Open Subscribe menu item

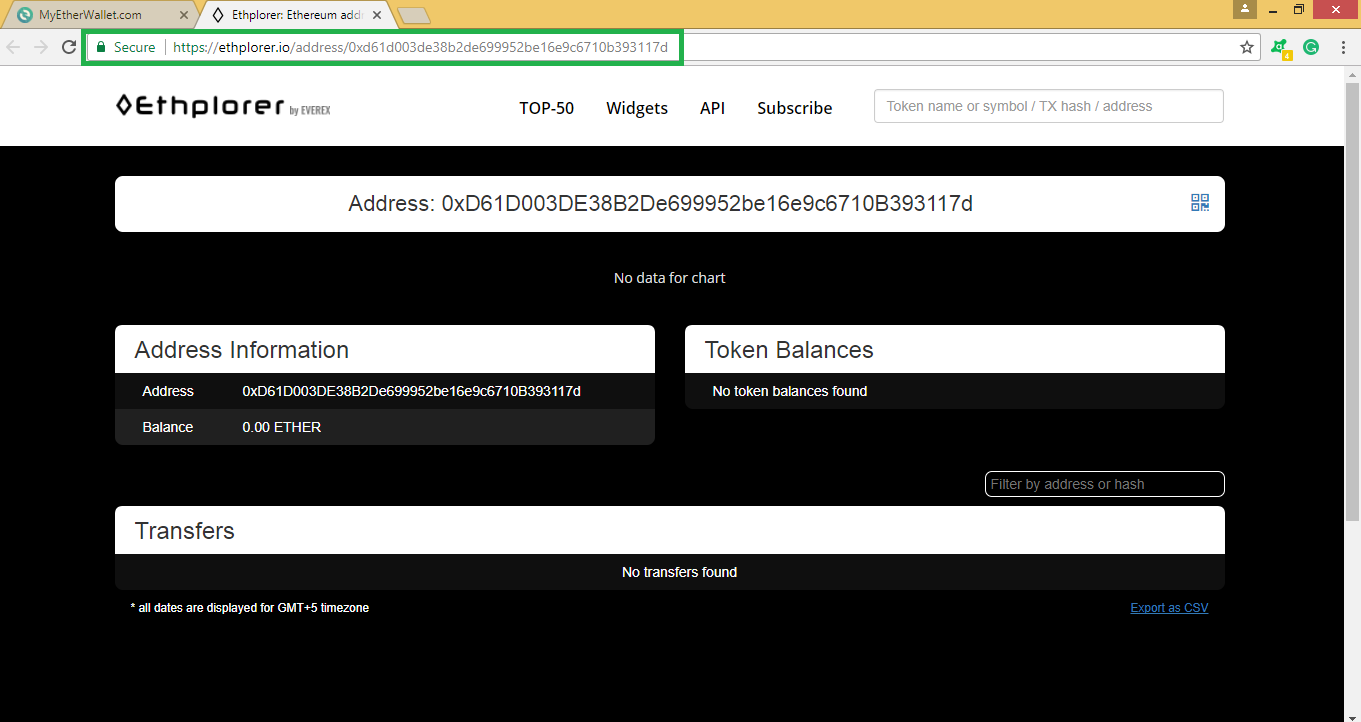(x=794, y=108)
